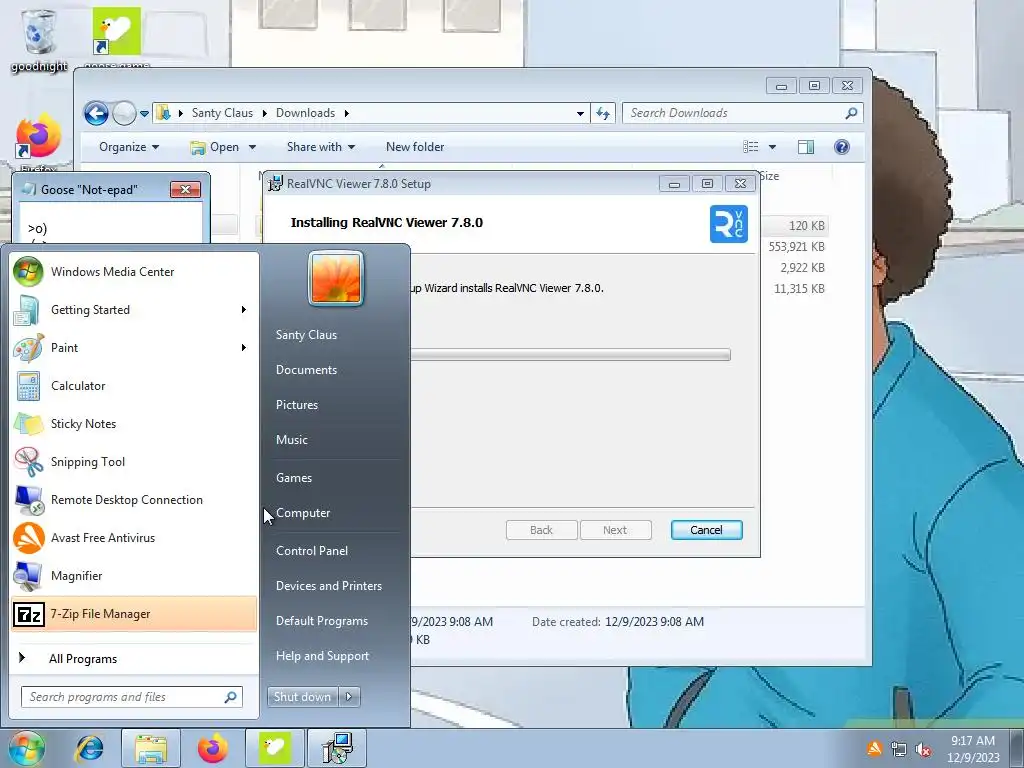Switch to Windows Explorer on the taskbar
The image size is (1024, 768).
(x=151, y=748)
